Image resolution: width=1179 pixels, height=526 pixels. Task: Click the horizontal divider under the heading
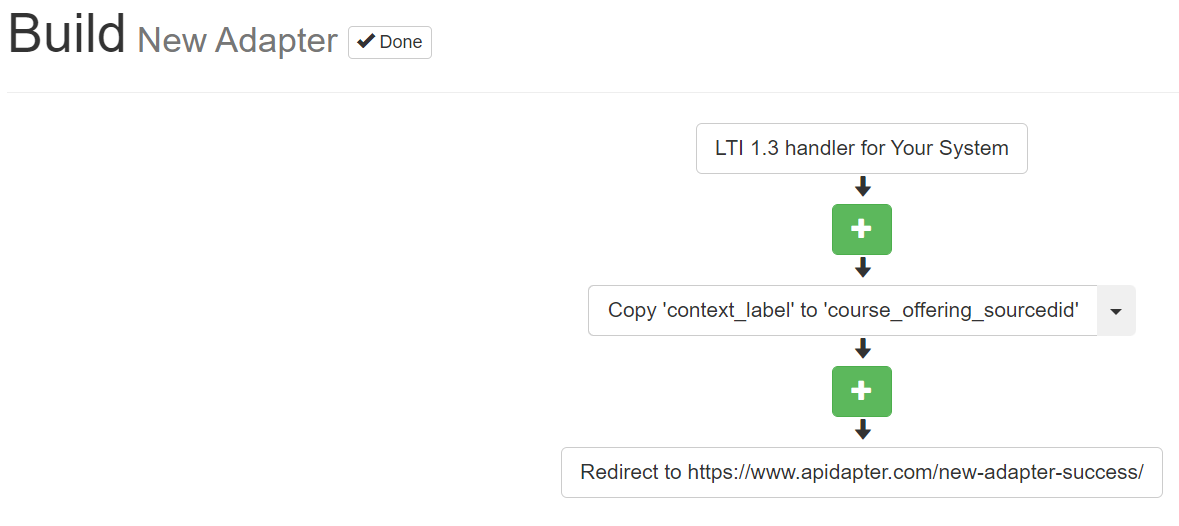click(x=590, y=93)
